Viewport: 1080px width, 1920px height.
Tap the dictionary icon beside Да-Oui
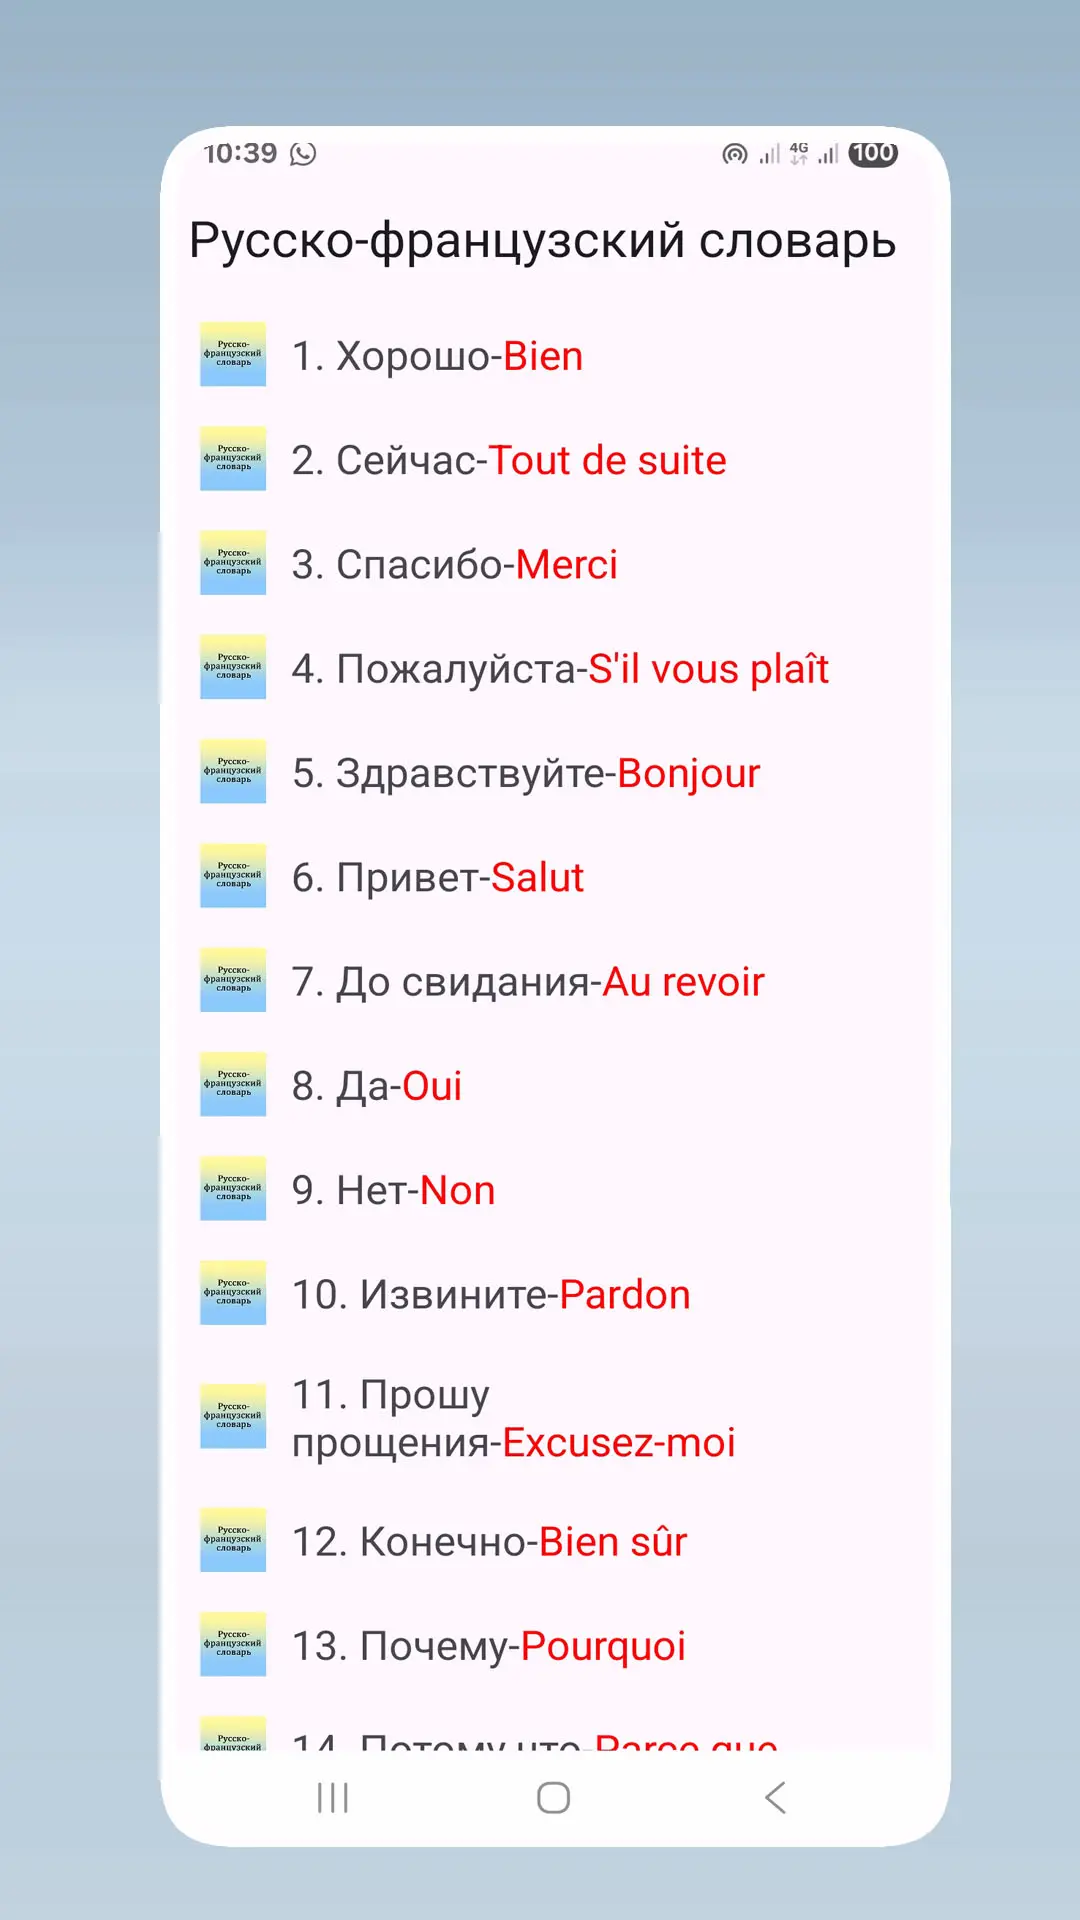pyautogui.click(x=233, y=1084)
